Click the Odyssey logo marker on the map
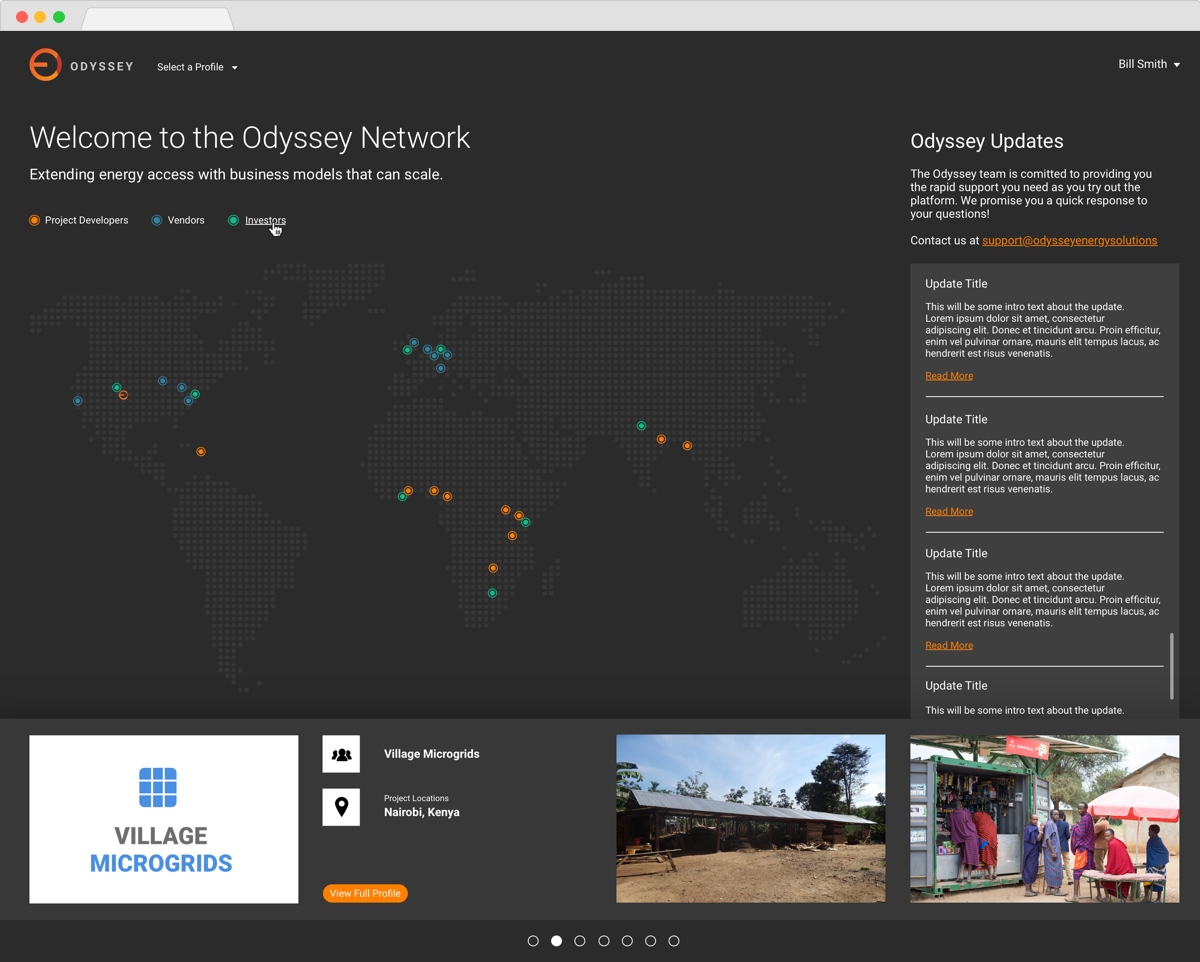The image size is (1200, 962). (123, 395)
